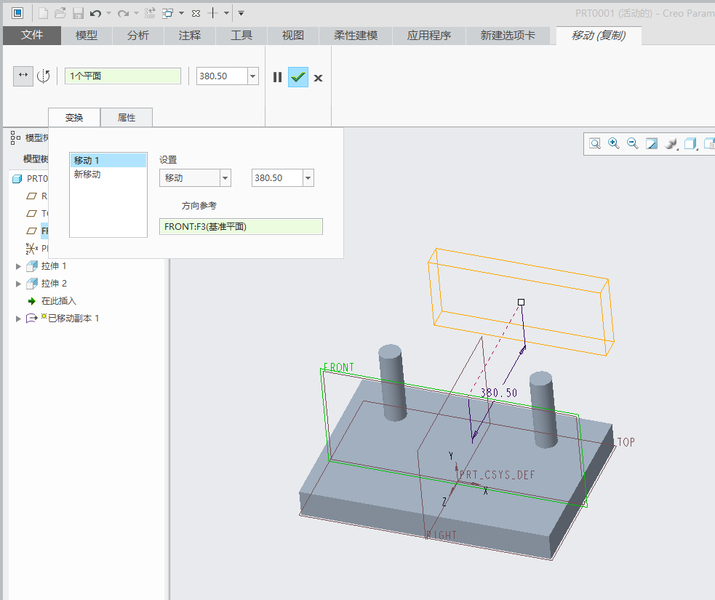715x600 pixels.
Task: Switch to the 新建选项卡 ribbon tab
Action: click(508, 35)
